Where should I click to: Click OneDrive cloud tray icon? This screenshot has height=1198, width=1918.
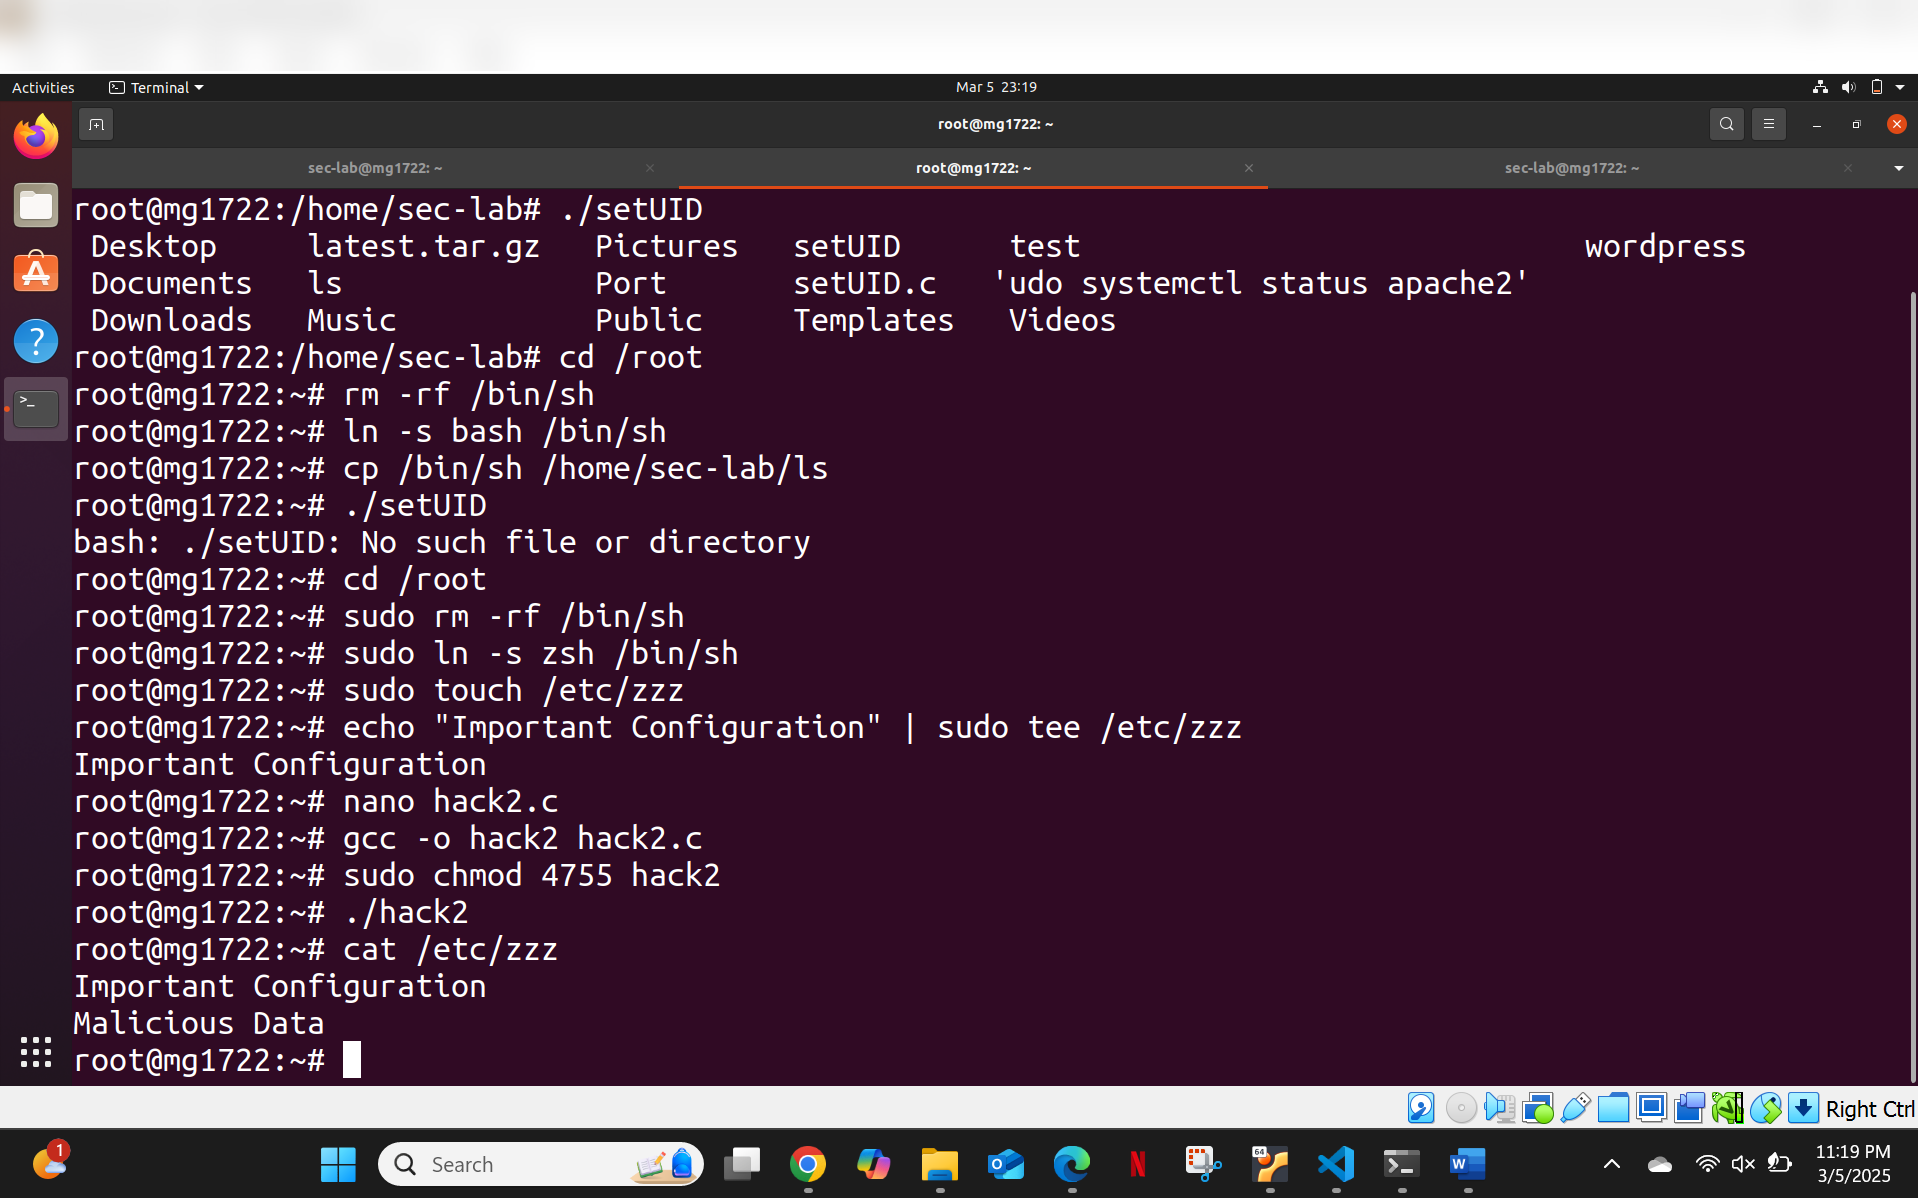click(1660, 1164)
